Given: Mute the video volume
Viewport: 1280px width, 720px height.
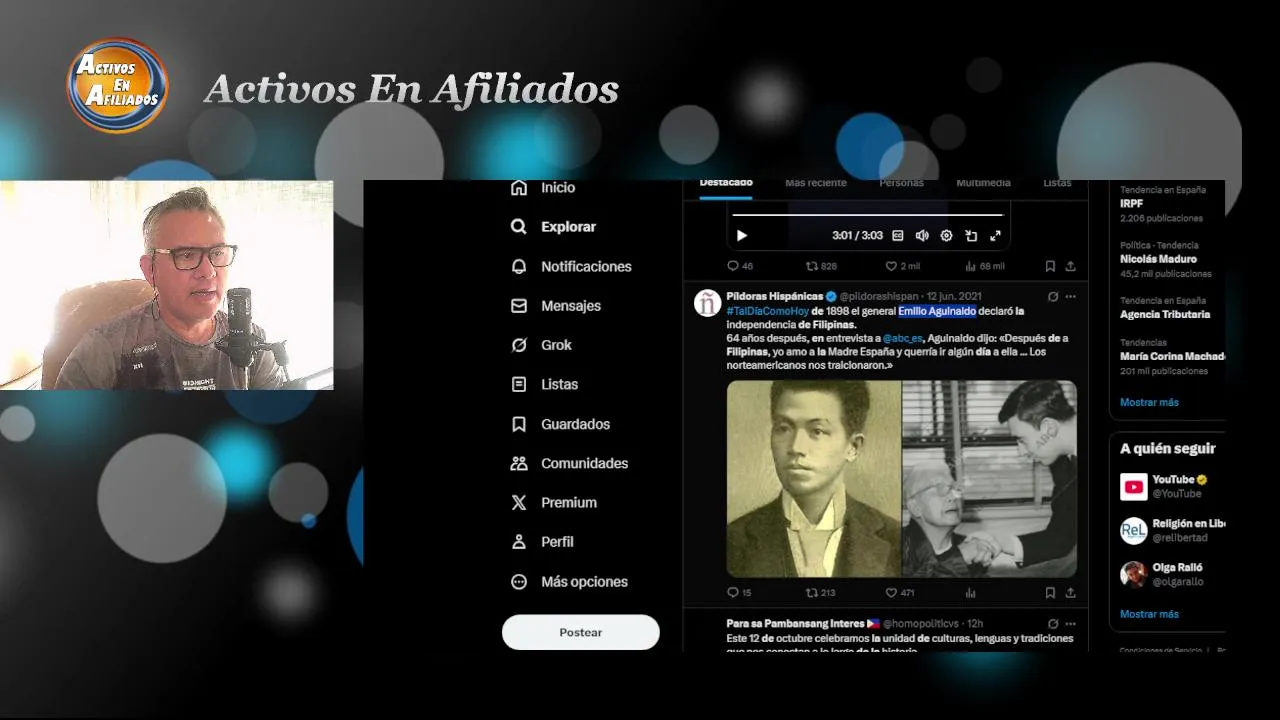Looking at the screenshot, I should pos(922,236).
